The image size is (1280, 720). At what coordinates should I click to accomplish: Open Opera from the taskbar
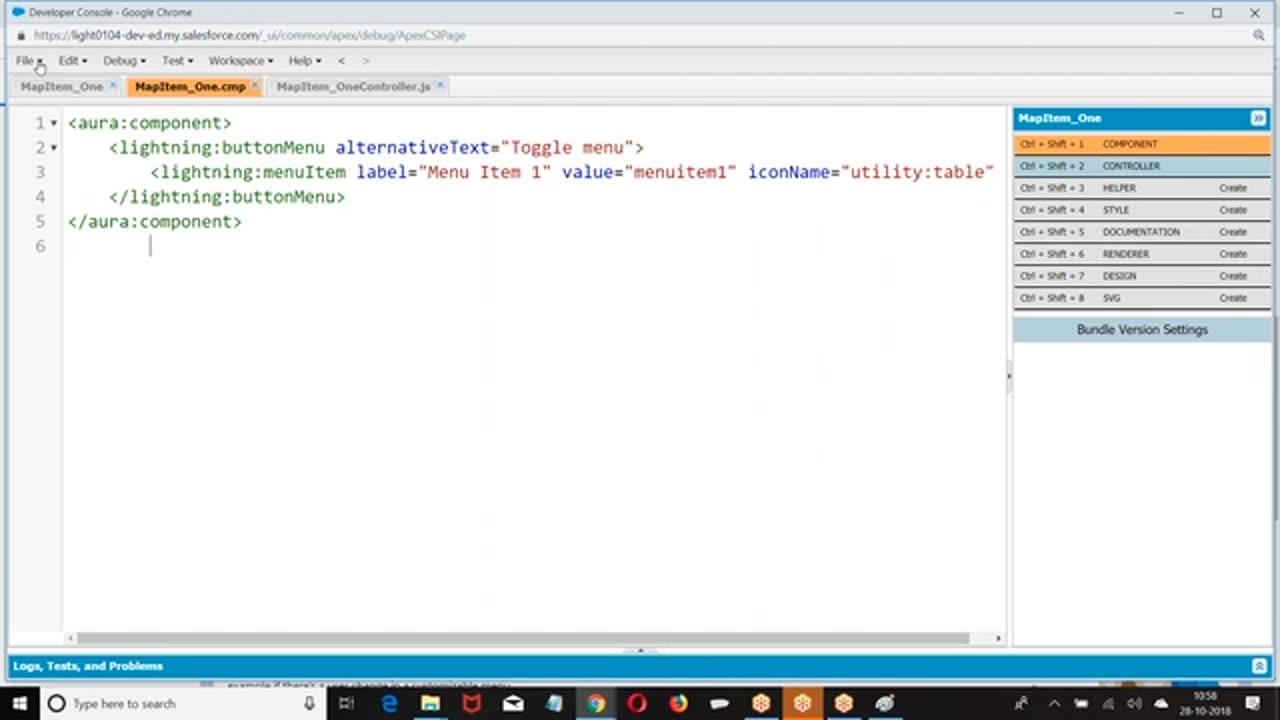point(637,704)
